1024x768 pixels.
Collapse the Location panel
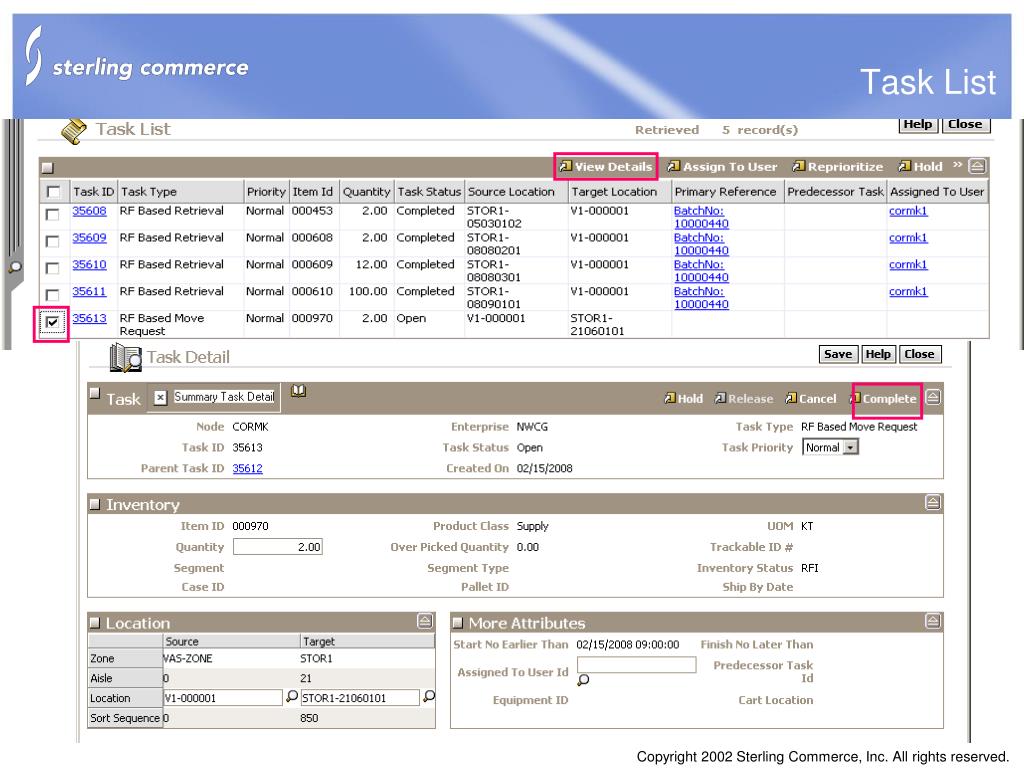point(425,621)
